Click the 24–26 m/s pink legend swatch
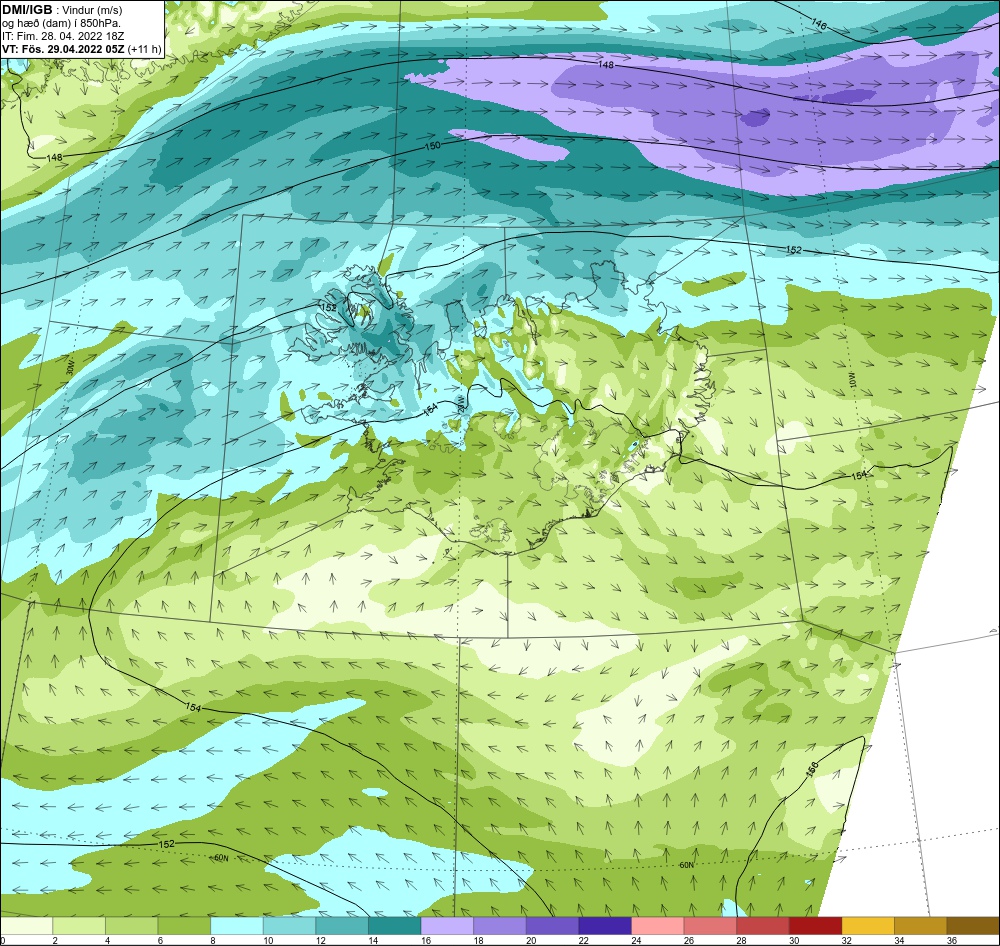The image size is (1000, 946). click(658, 926)
